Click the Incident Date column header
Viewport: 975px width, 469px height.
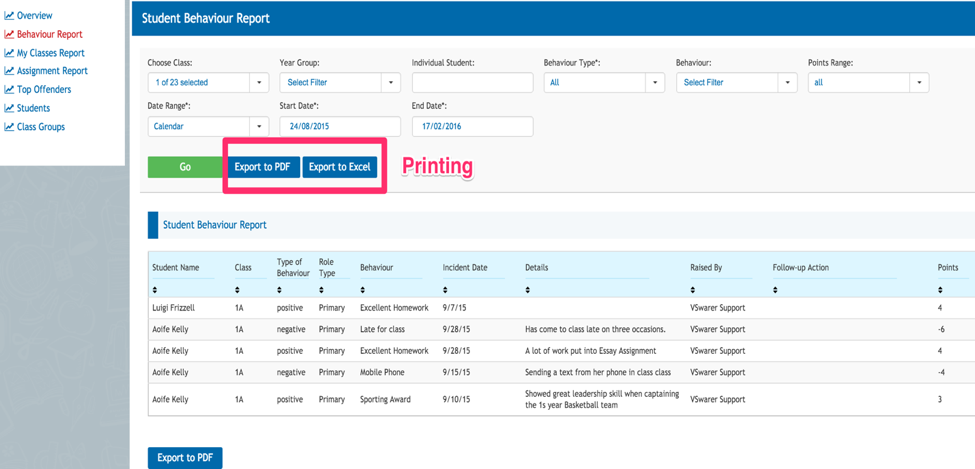465,267
